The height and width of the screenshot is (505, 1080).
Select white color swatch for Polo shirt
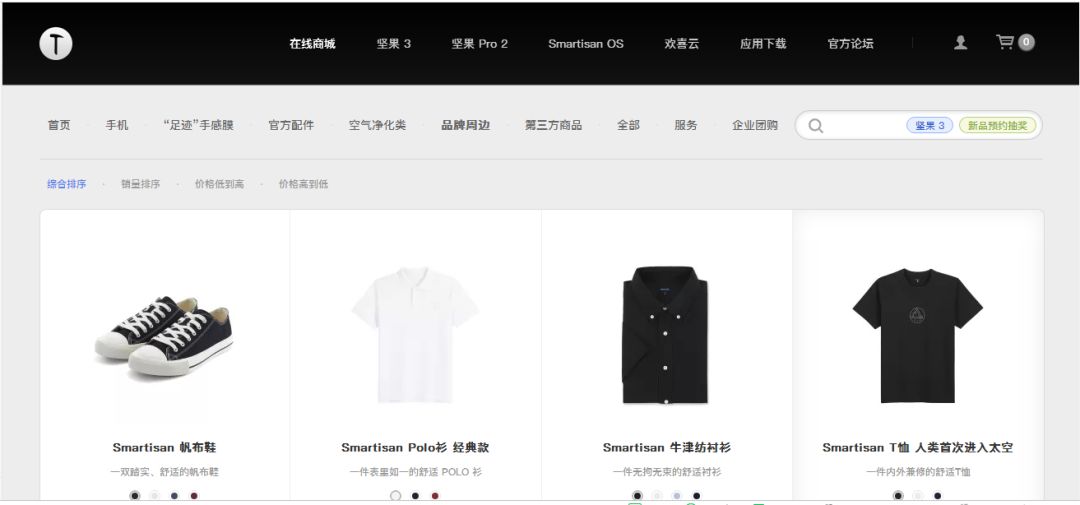[395, 495]
